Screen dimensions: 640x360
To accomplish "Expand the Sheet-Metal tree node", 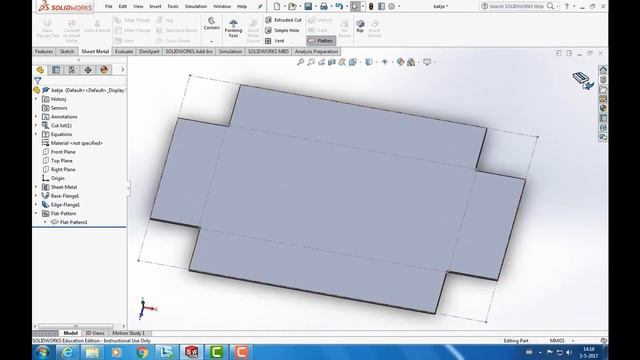I will (x=36, y=187).
